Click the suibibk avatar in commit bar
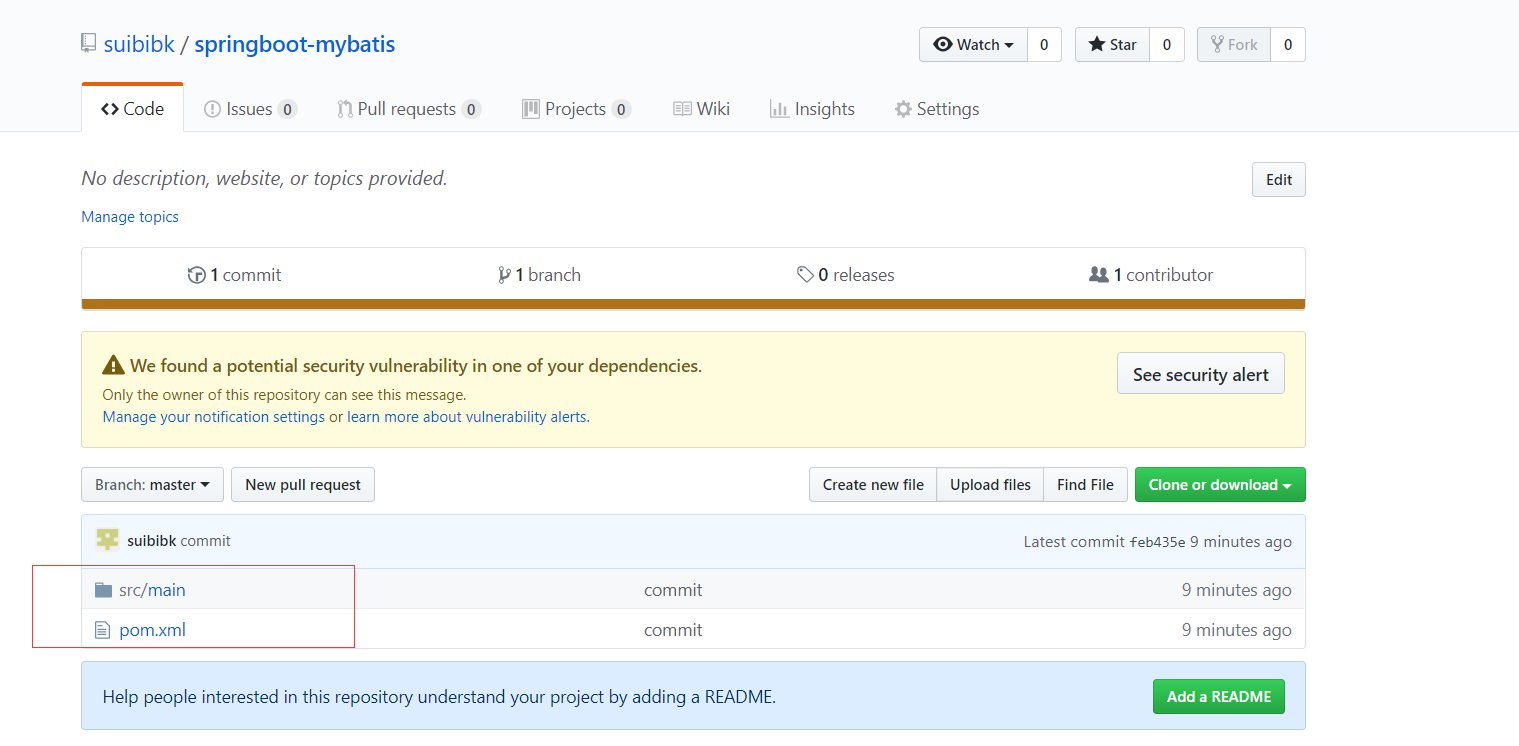Viewport: 1519px width, 746px height. (x=107, y=540)
